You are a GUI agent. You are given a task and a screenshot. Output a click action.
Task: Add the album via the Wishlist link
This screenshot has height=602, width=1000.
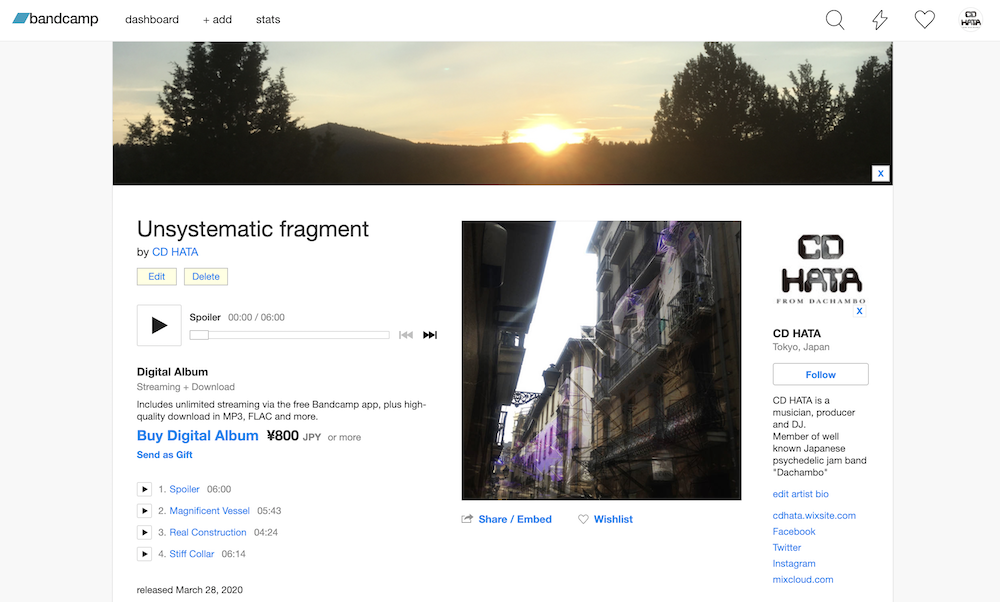613,519
